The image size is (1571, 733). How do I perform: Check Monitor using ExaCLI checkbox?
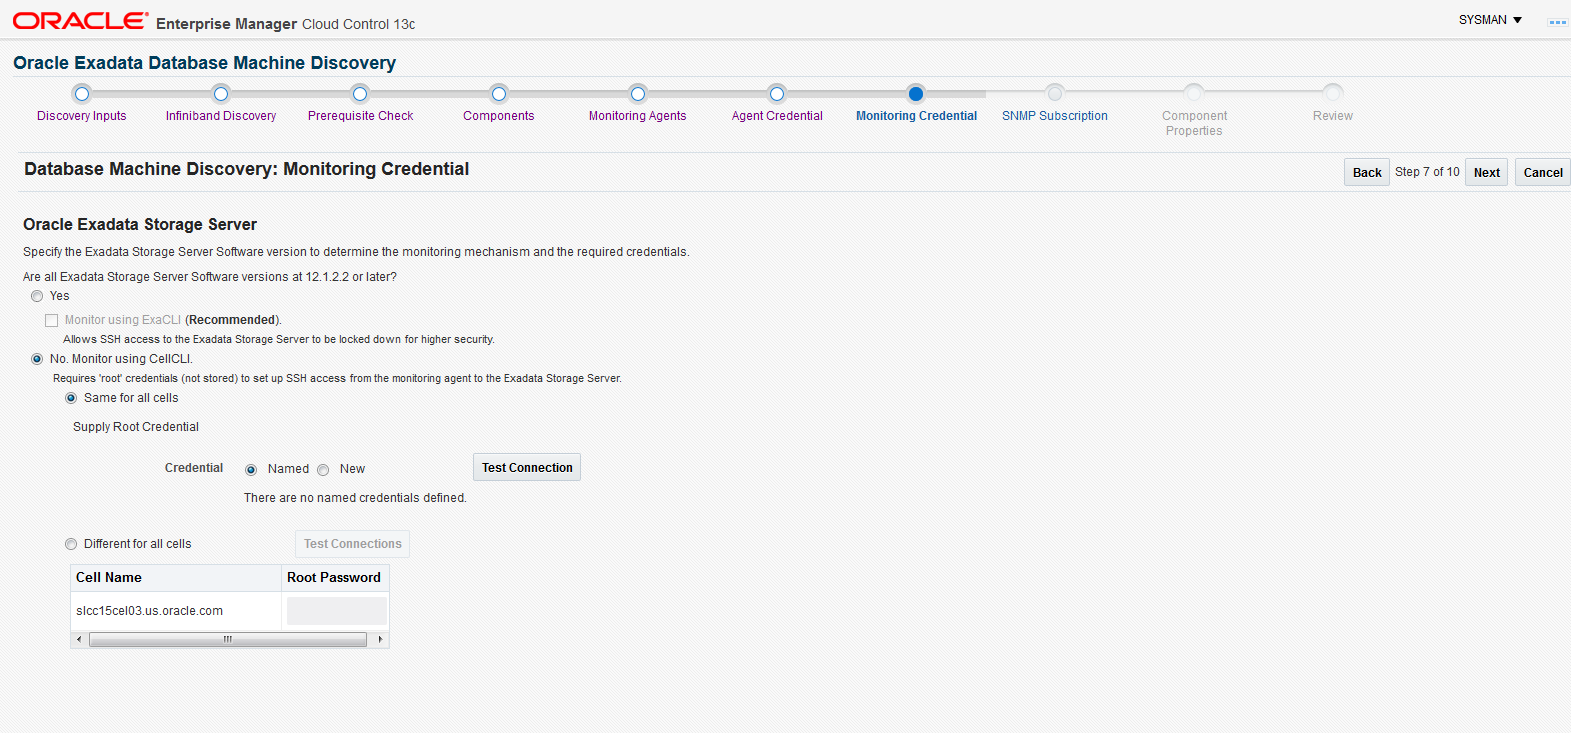coord(51,320)
